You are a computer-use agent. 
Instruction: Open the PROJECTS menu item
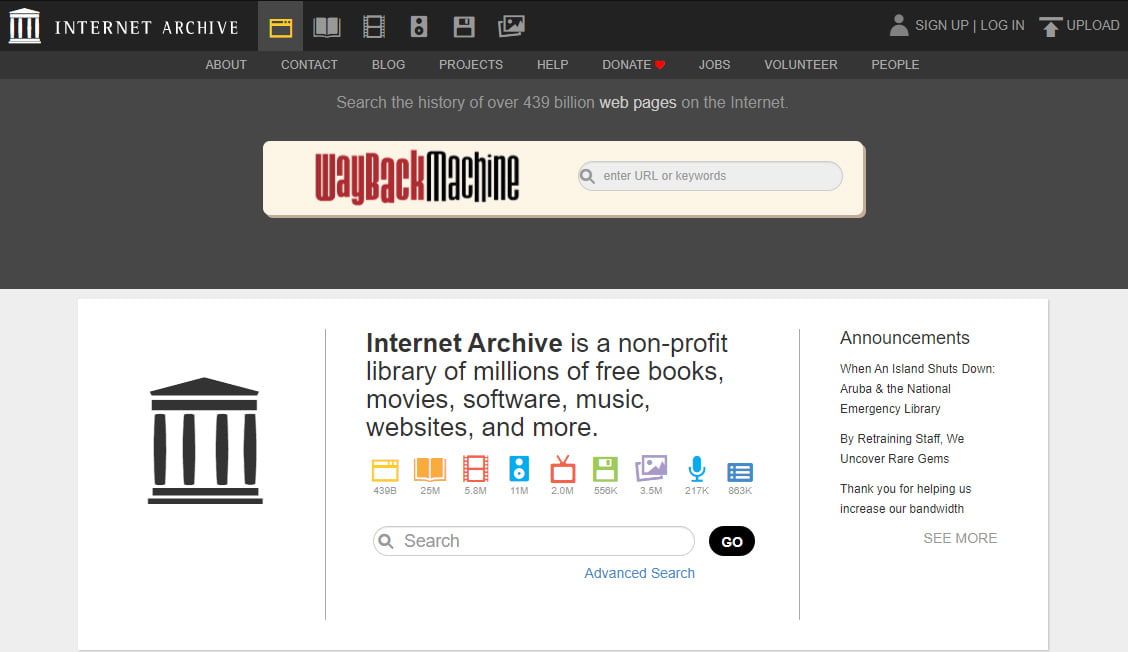click(471, 65)
